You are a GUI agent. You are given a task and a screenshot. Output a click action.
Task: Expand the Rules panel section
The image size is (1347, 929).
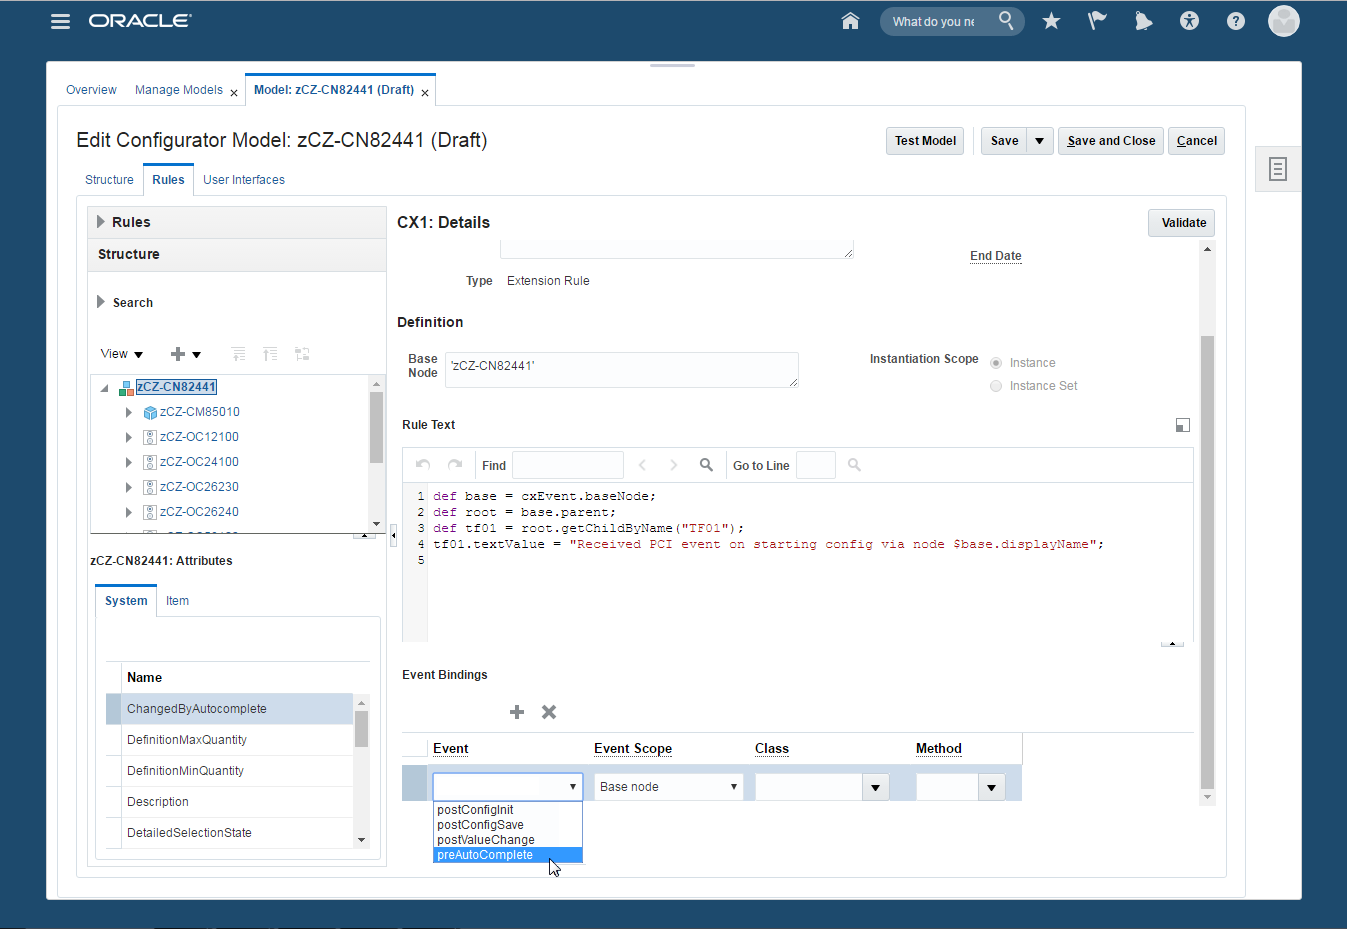coord(101,222)
